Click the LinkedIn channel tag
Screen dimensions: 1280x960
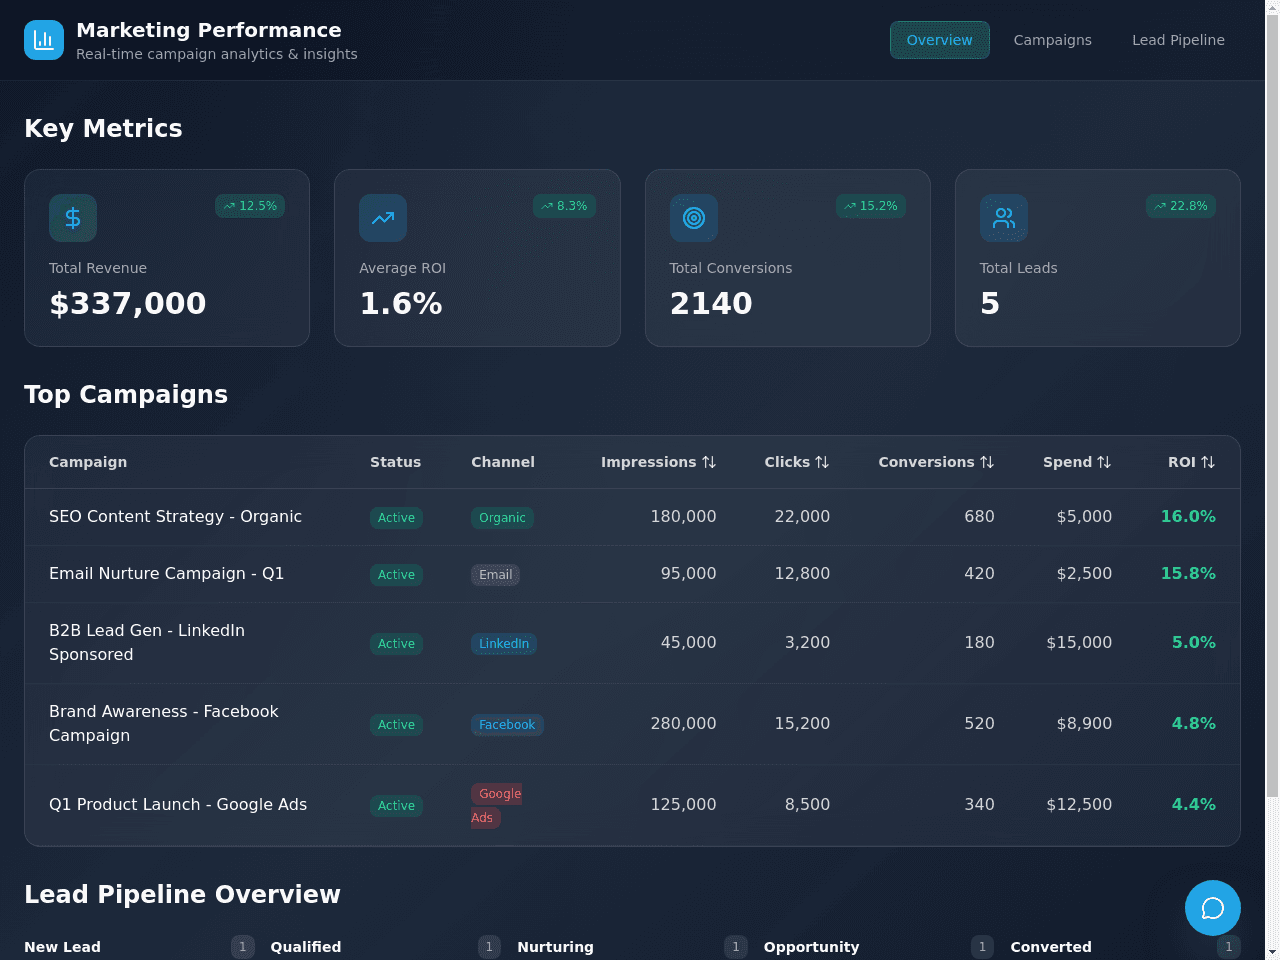pos(504,644)
